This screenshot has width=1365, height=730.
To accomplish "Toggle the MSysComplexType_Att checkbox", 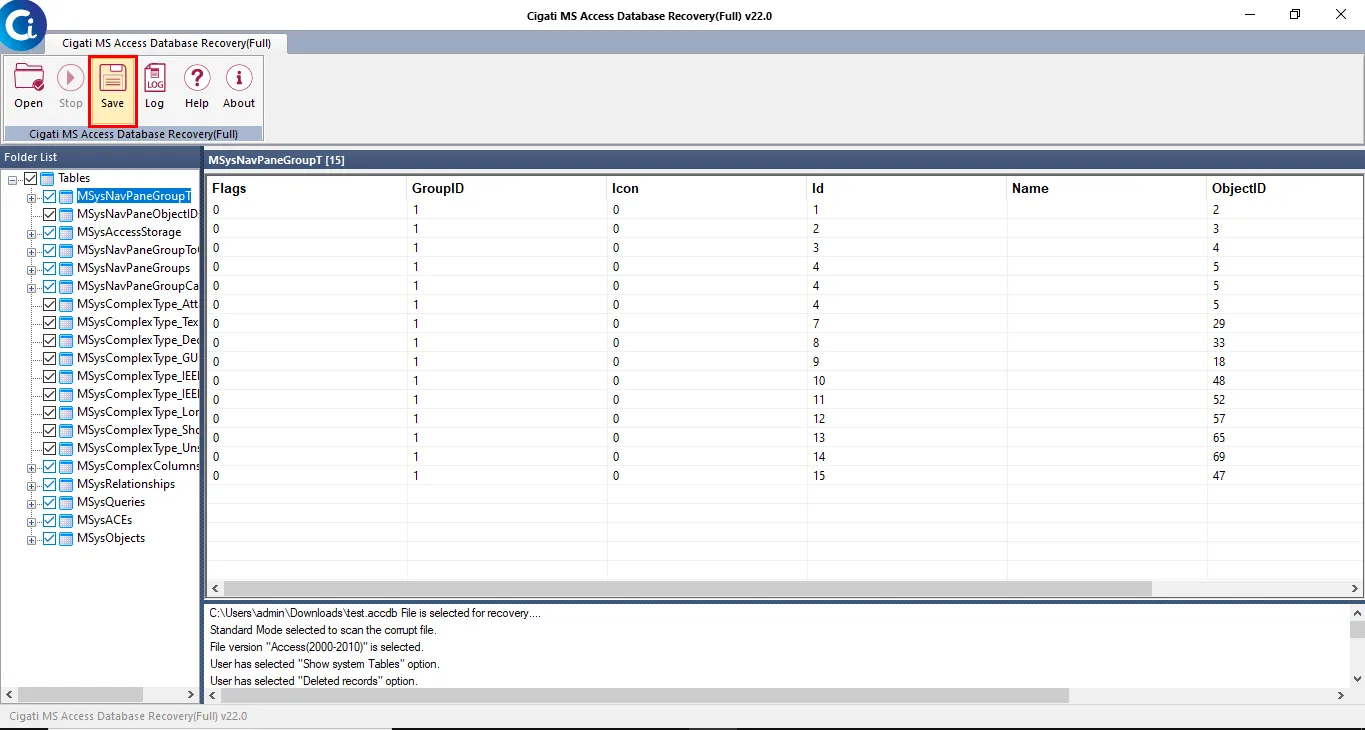I will 49,304.
